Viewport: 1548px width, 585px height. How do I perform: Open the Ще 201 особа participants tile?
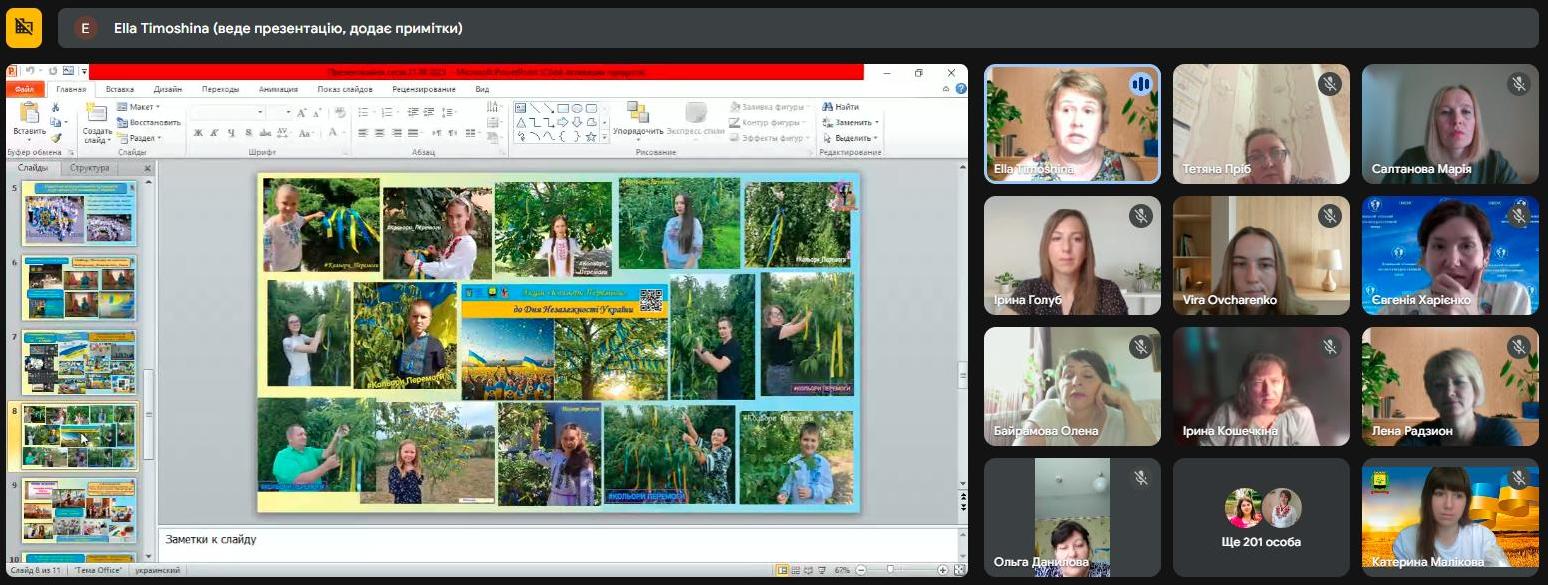coord(1260,518)
